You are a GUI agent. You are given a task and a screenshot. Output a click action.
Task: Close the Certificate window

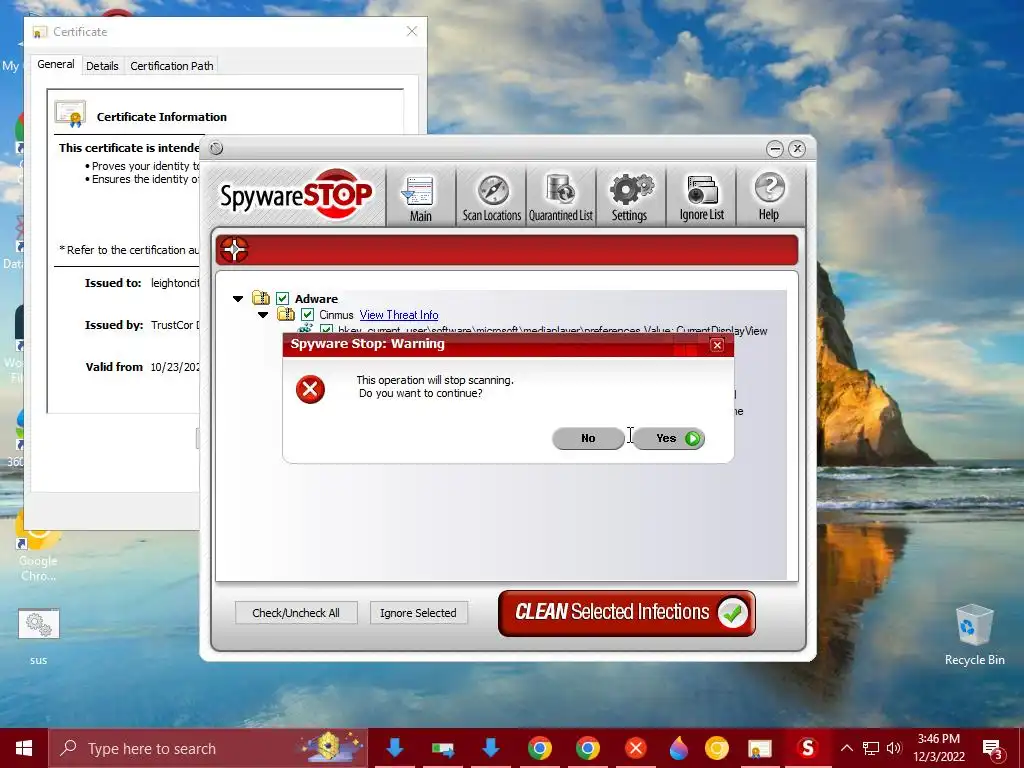pyautogui.click(x=412, y=31)
